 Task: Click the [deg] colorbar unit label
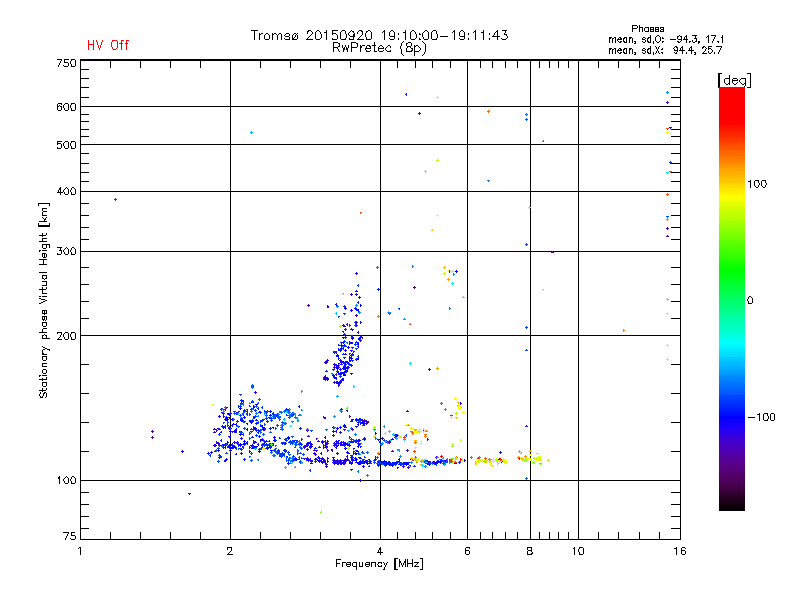point(734,80)
